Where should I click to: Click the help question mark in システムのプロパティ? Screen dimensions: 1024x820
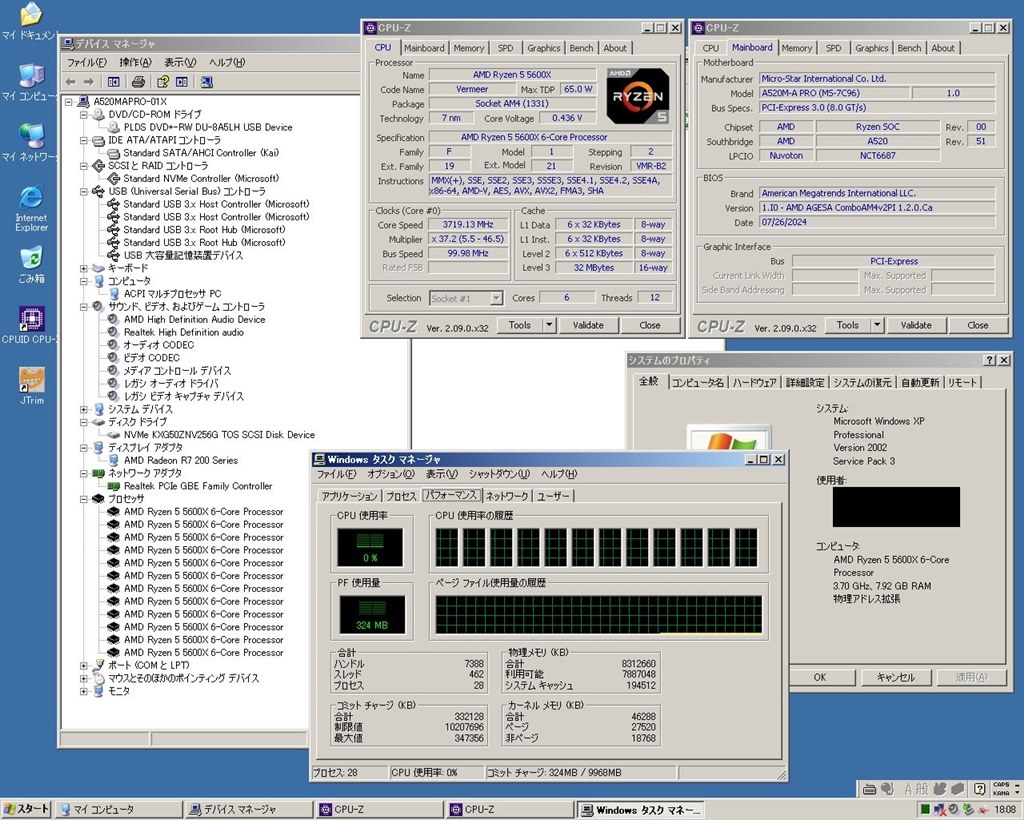(x=990, y=360)
